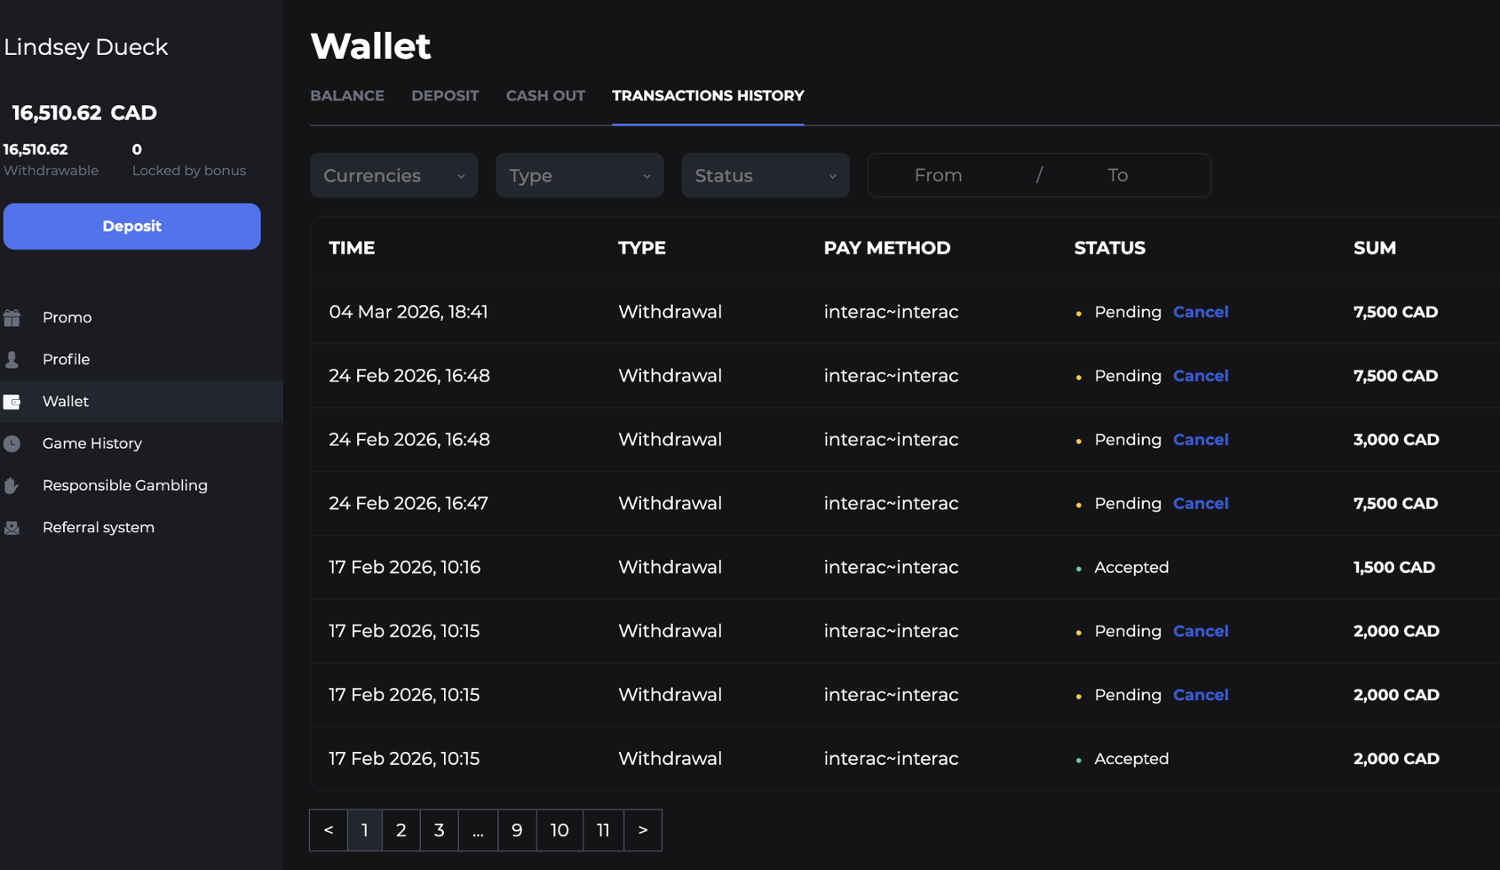Switch to the Balance tab
Screen dimensions: 1500x870
pyautogui.click(x=347, y=96)
